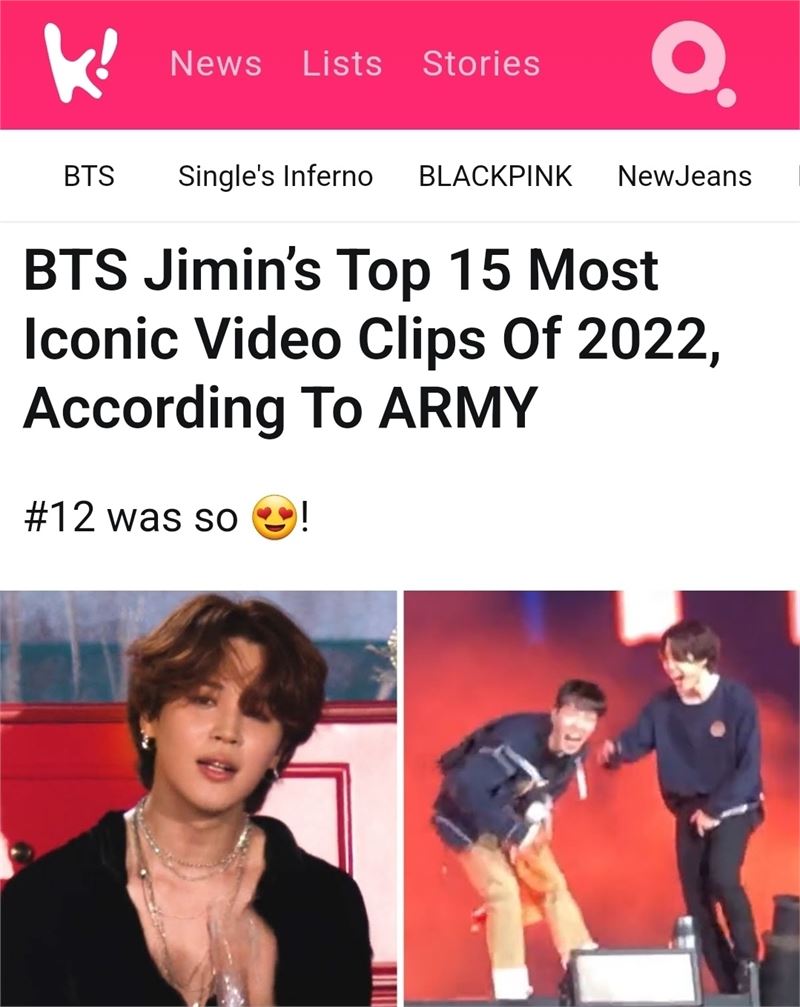The image size is (800, 1007).
Task: Go to the Lists section
Action: pyautogui.click(x=342, y=64)
